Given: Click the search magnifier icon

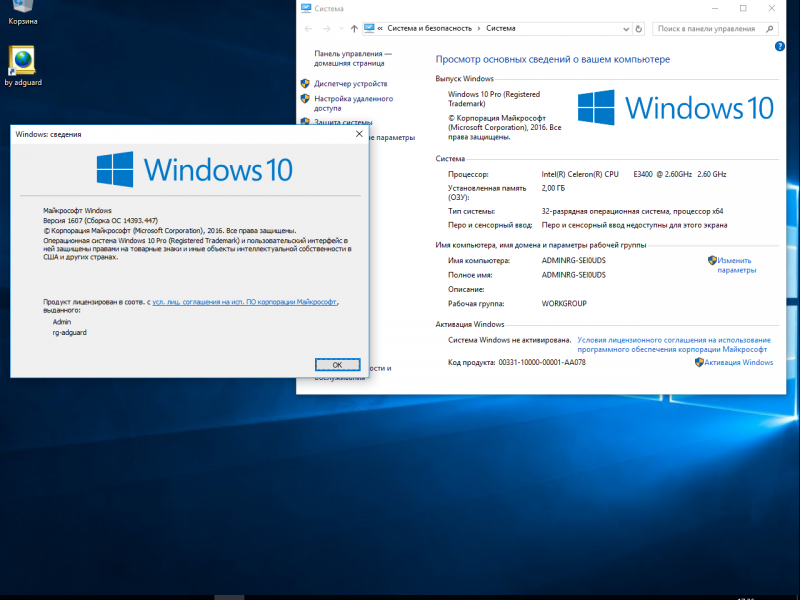Looking at the screenshot, I should (x=770, y=29).
